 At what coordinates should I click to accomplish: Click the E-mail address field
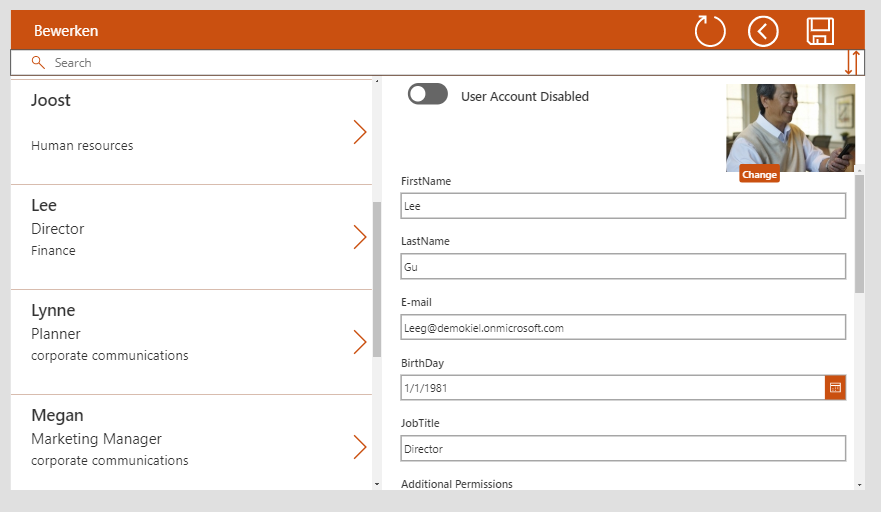[622, 327]
